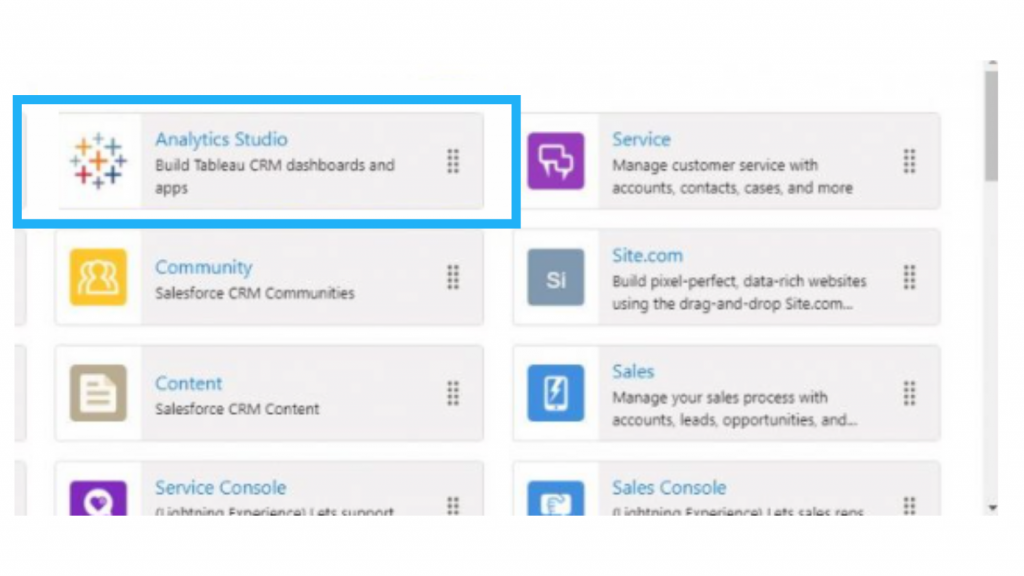Grab the Community card drag handle
1024x576 pixels.
pos(453,277)
